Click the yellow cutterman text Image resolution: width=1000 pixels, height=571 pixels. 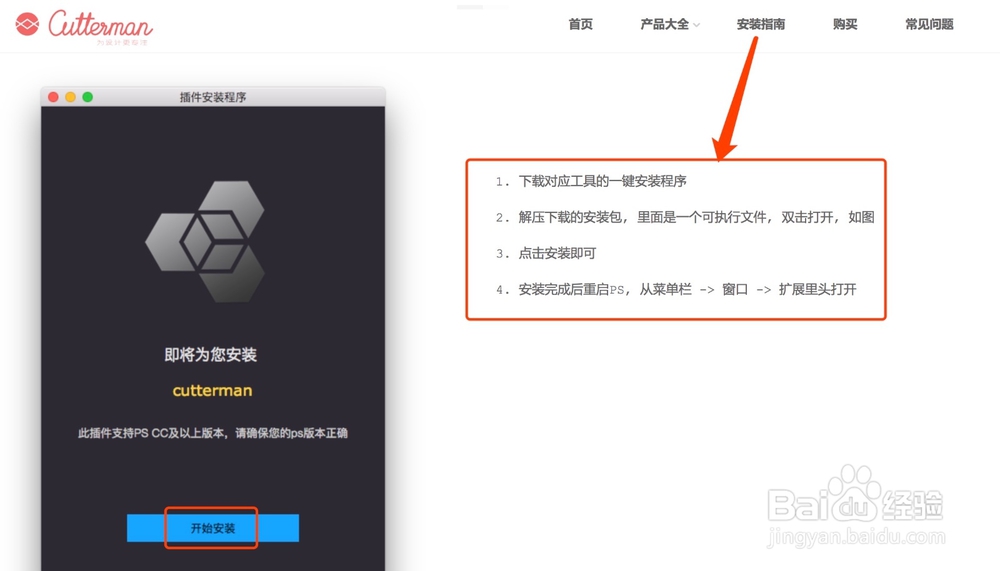(212, 390)
